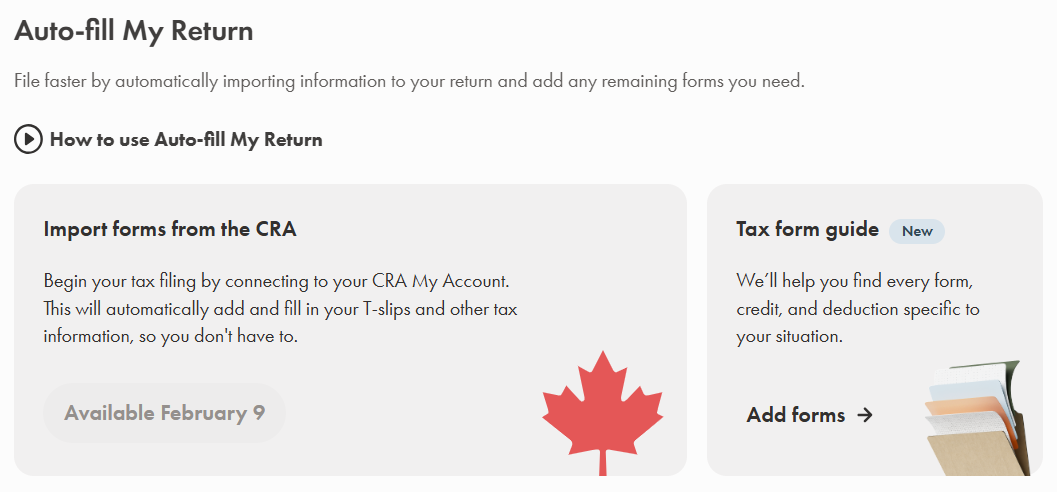Click the "New" badge

tap(916, 231)
